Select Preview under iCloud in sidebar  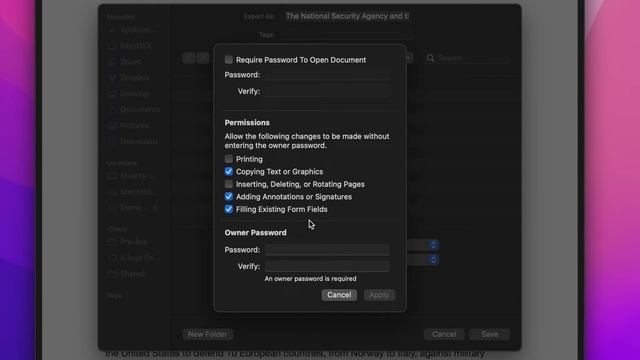click(128, 242)
